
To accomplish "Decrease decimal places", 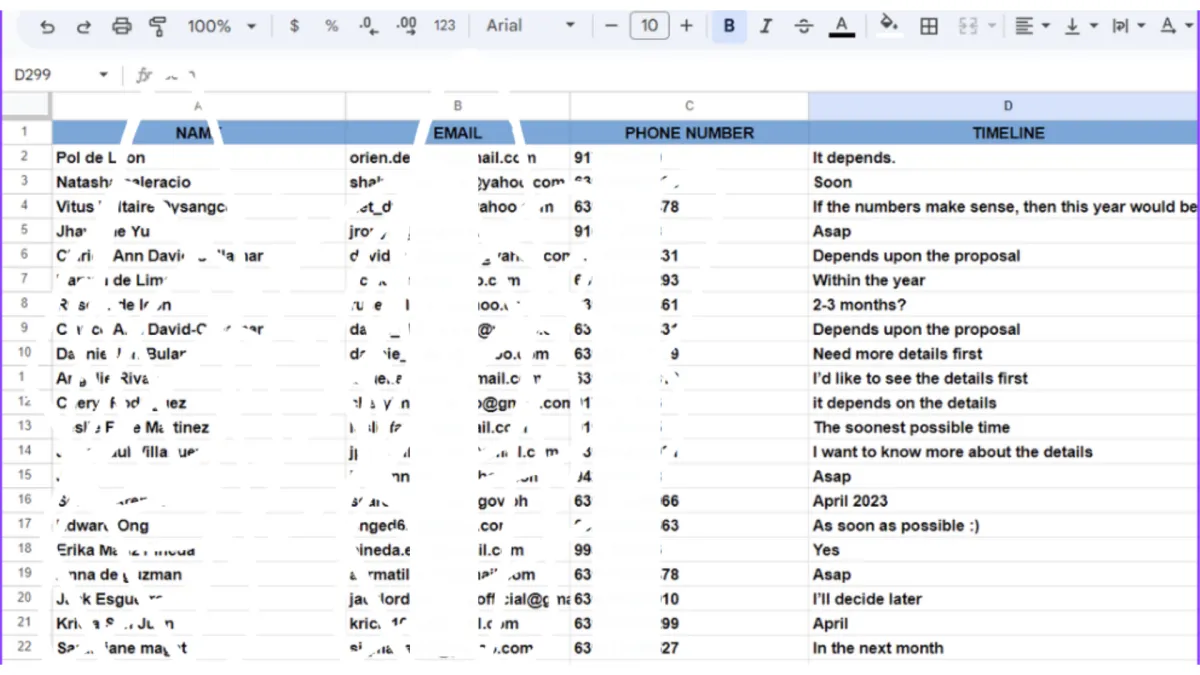I will point(368,26).
